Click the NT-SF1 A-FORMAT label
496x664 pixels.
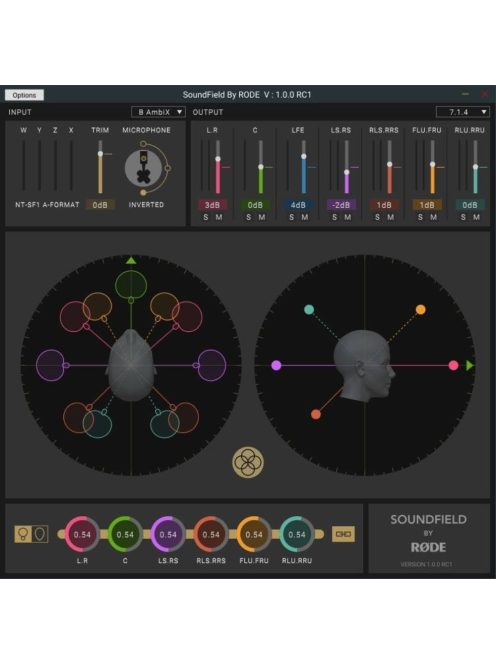pos(47,205)
